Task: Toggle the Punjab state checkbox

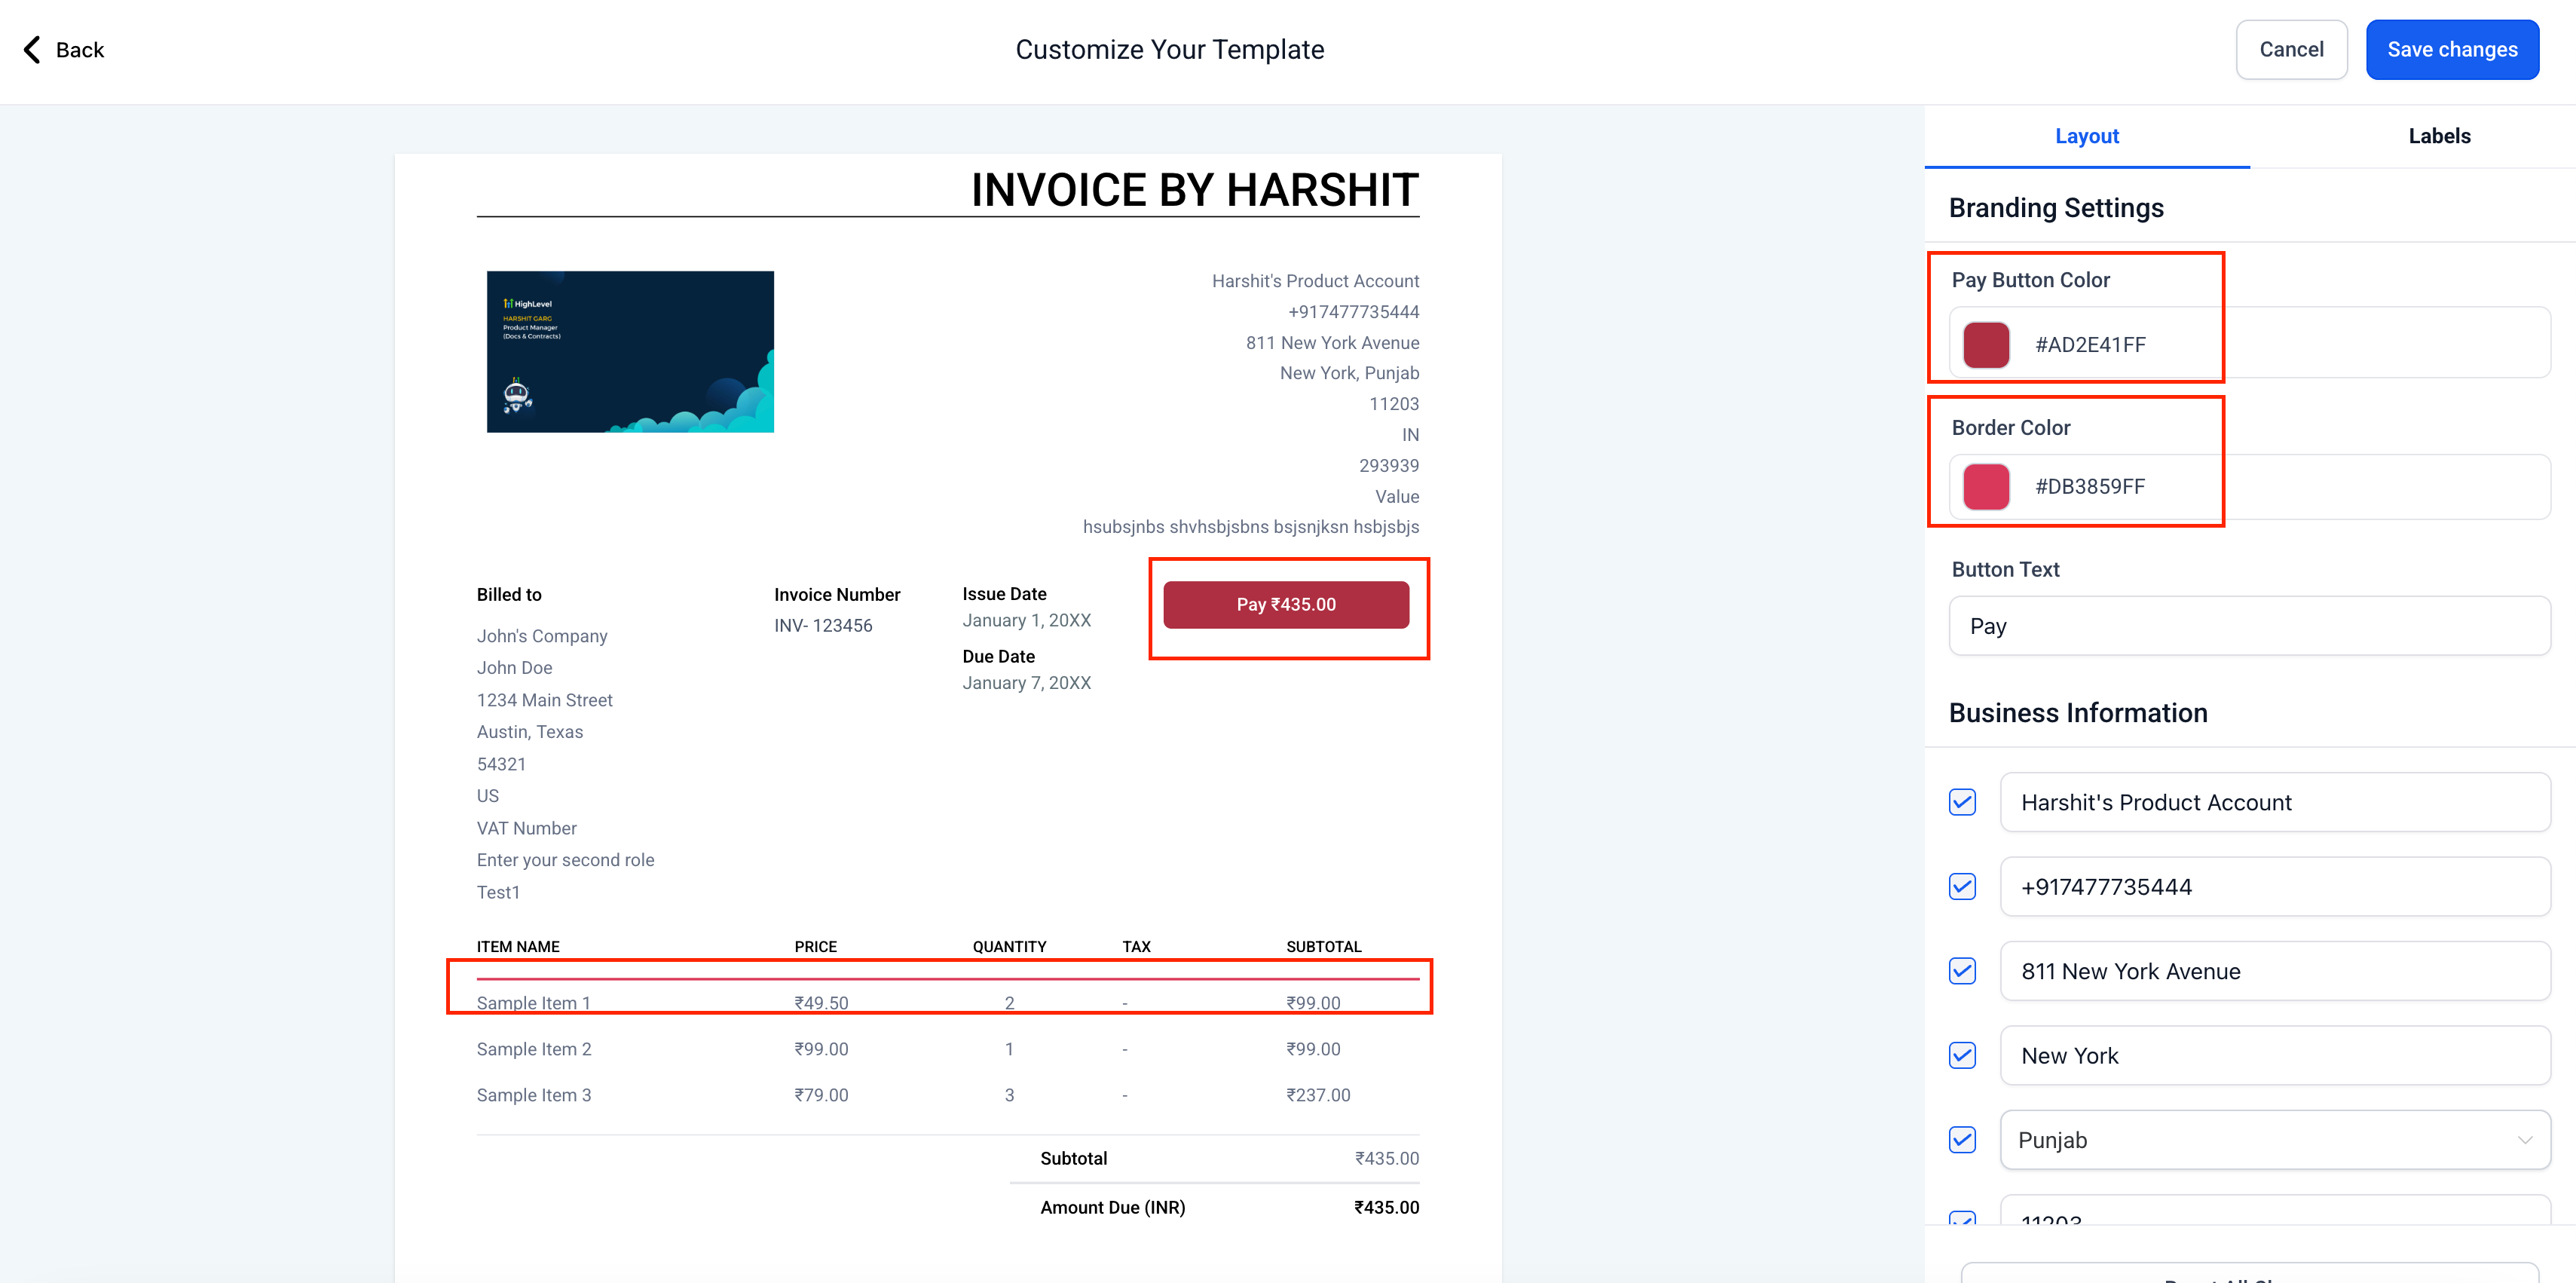Action: click(x=1962, y=1140)
